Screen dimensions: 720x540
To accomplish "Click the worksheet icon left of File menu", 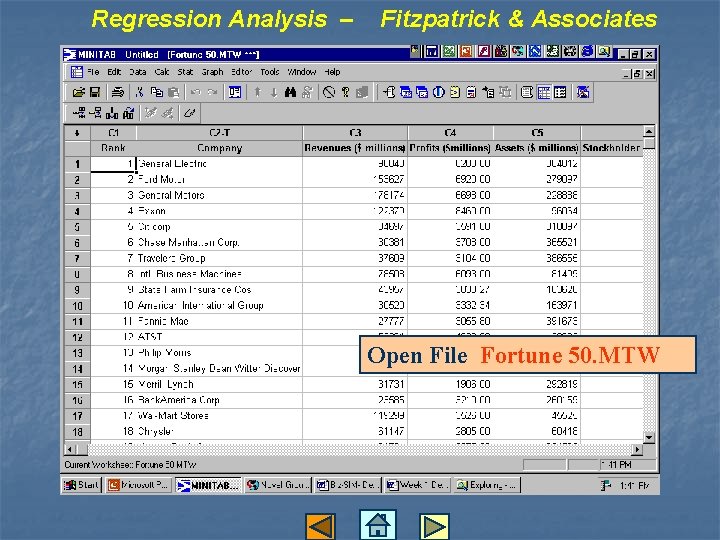I will point(77,72).
